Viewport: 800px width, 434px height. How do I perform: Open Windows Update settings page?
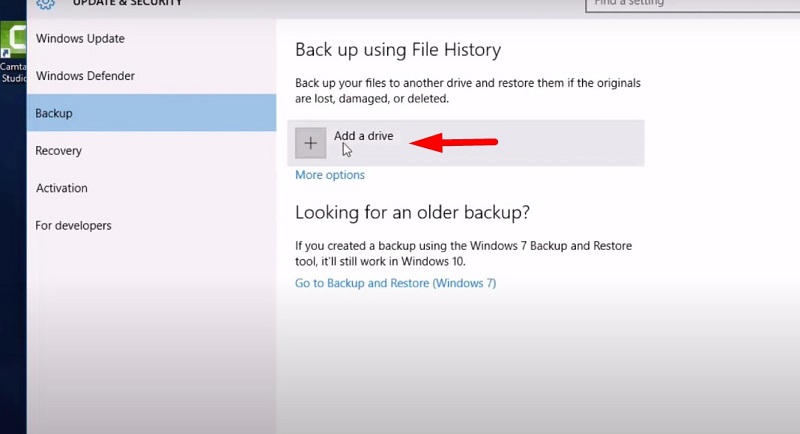click(x=80, y=39)
